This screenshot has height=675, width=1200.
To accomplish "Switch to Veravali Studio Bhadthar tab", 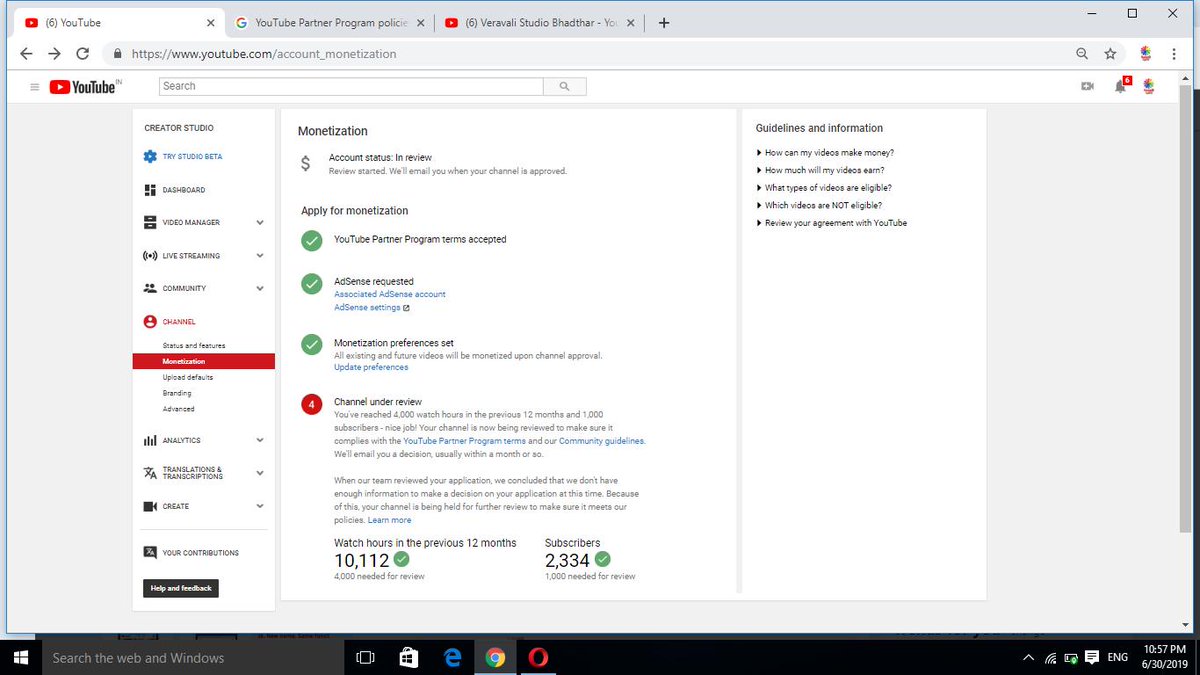I will point(541,23).
